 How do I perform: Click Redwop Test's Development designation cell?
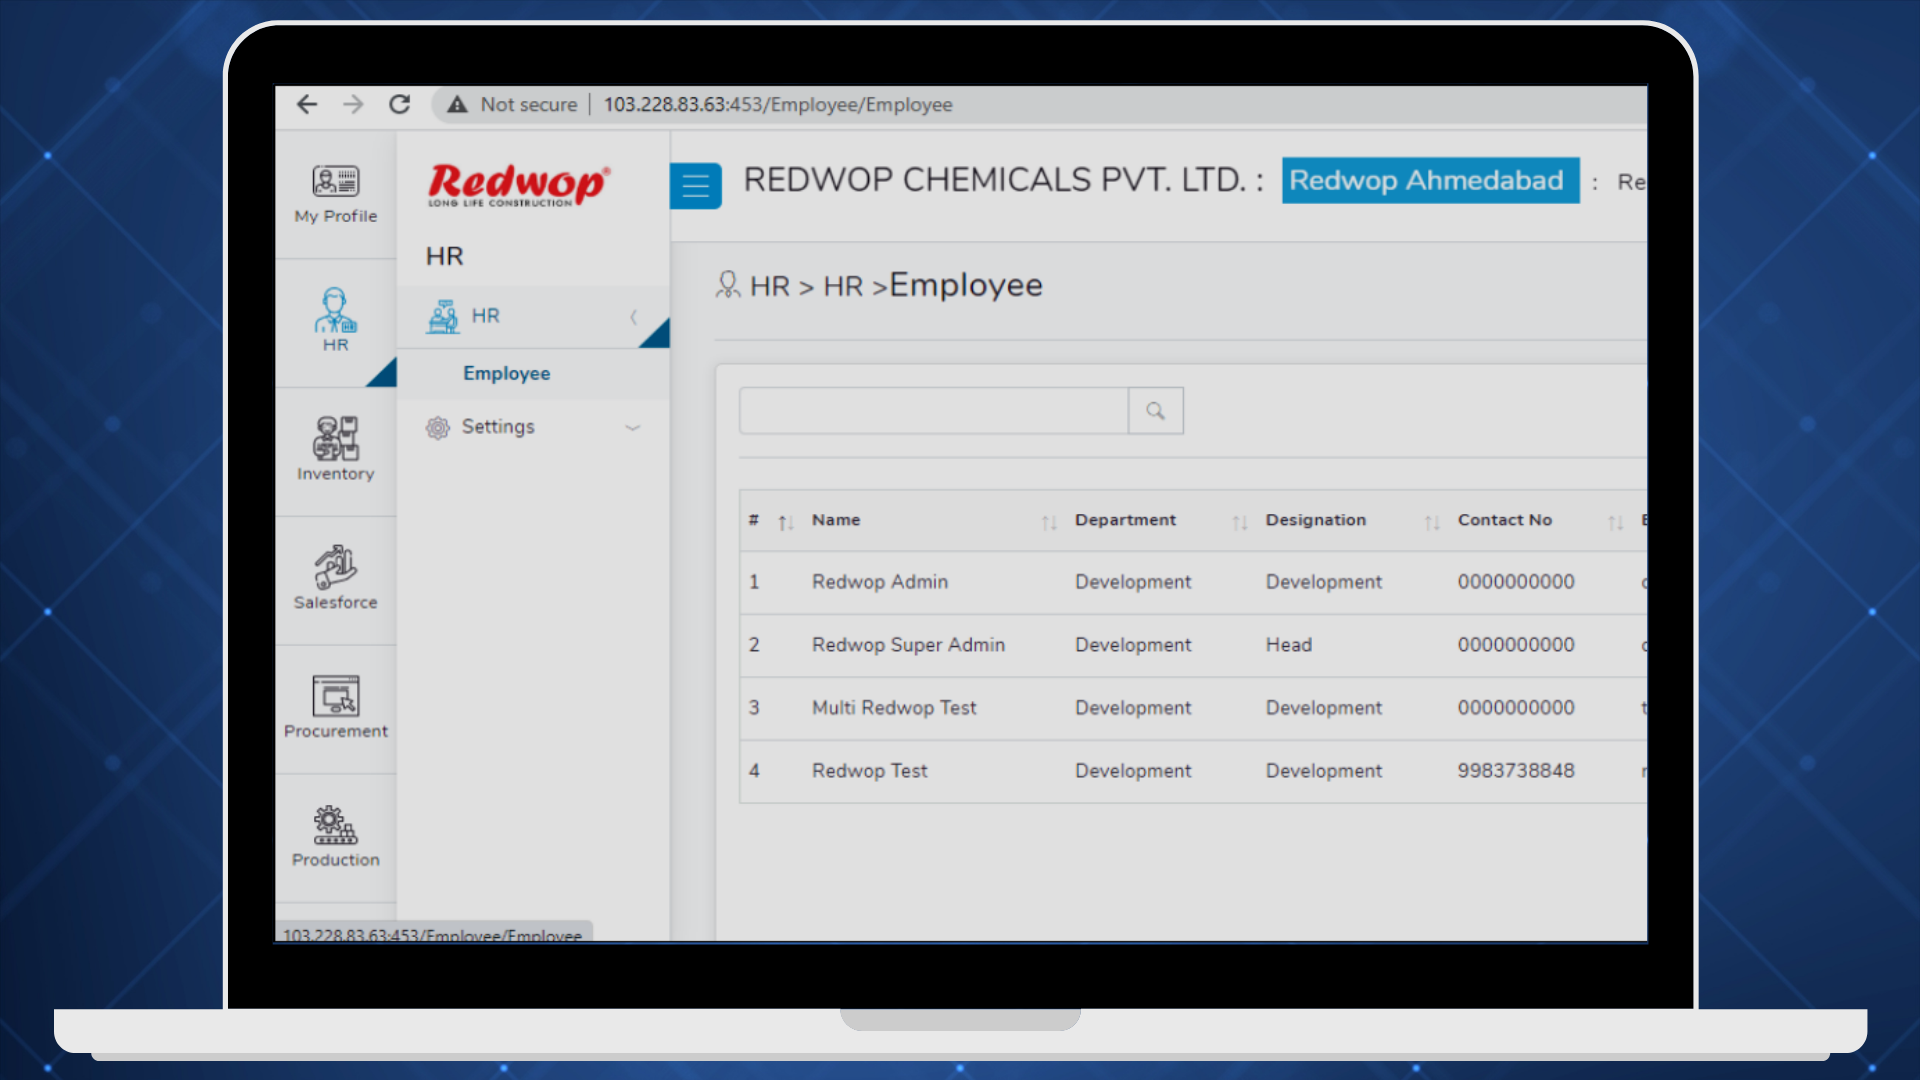click(x=1324, y=771)
